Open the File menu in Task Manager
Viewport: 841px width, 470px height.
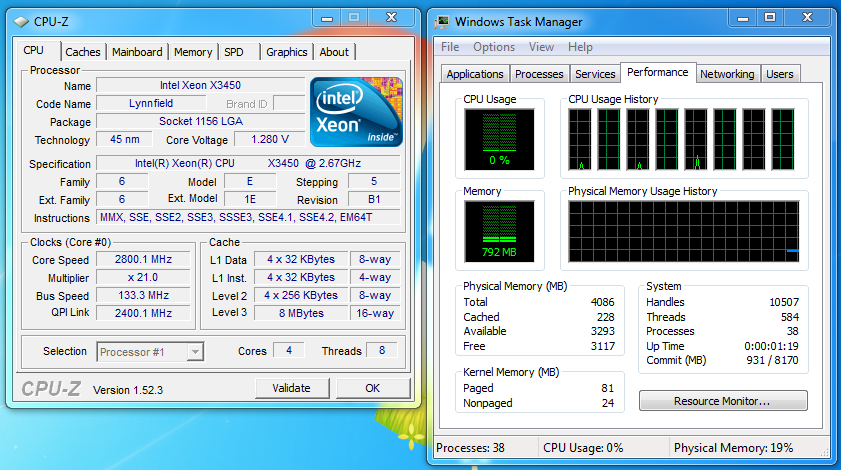click(x=450, y=47)
